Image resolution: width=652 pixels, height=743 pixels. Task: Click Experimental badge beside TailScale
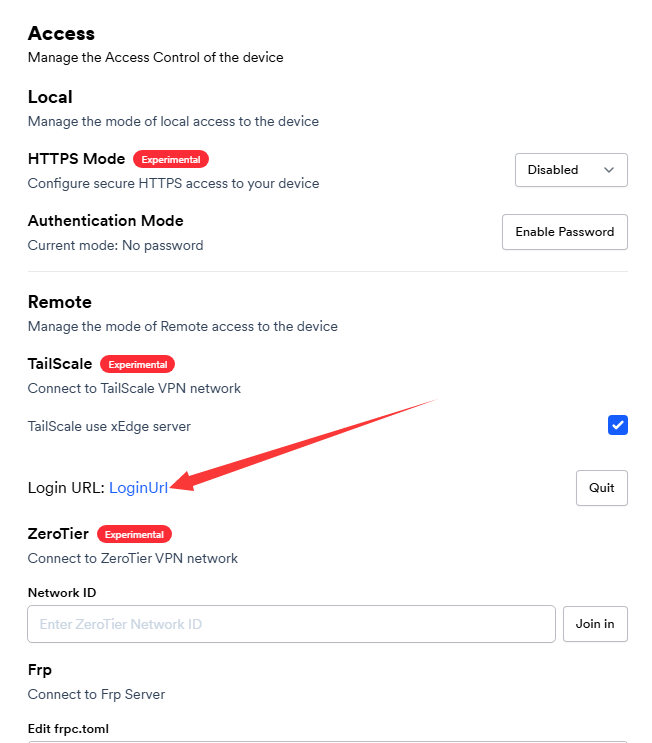(x=138, y=365)
